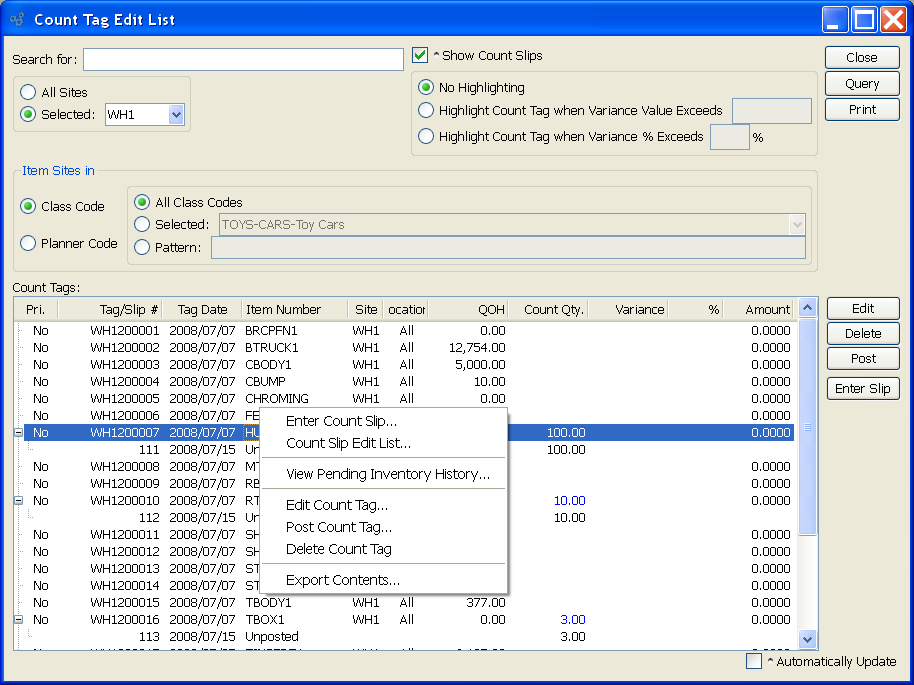Viewport: 914px width, 685px height.
Task: Enable the Show Count Slips checkbox
Action: click(421, 56)
